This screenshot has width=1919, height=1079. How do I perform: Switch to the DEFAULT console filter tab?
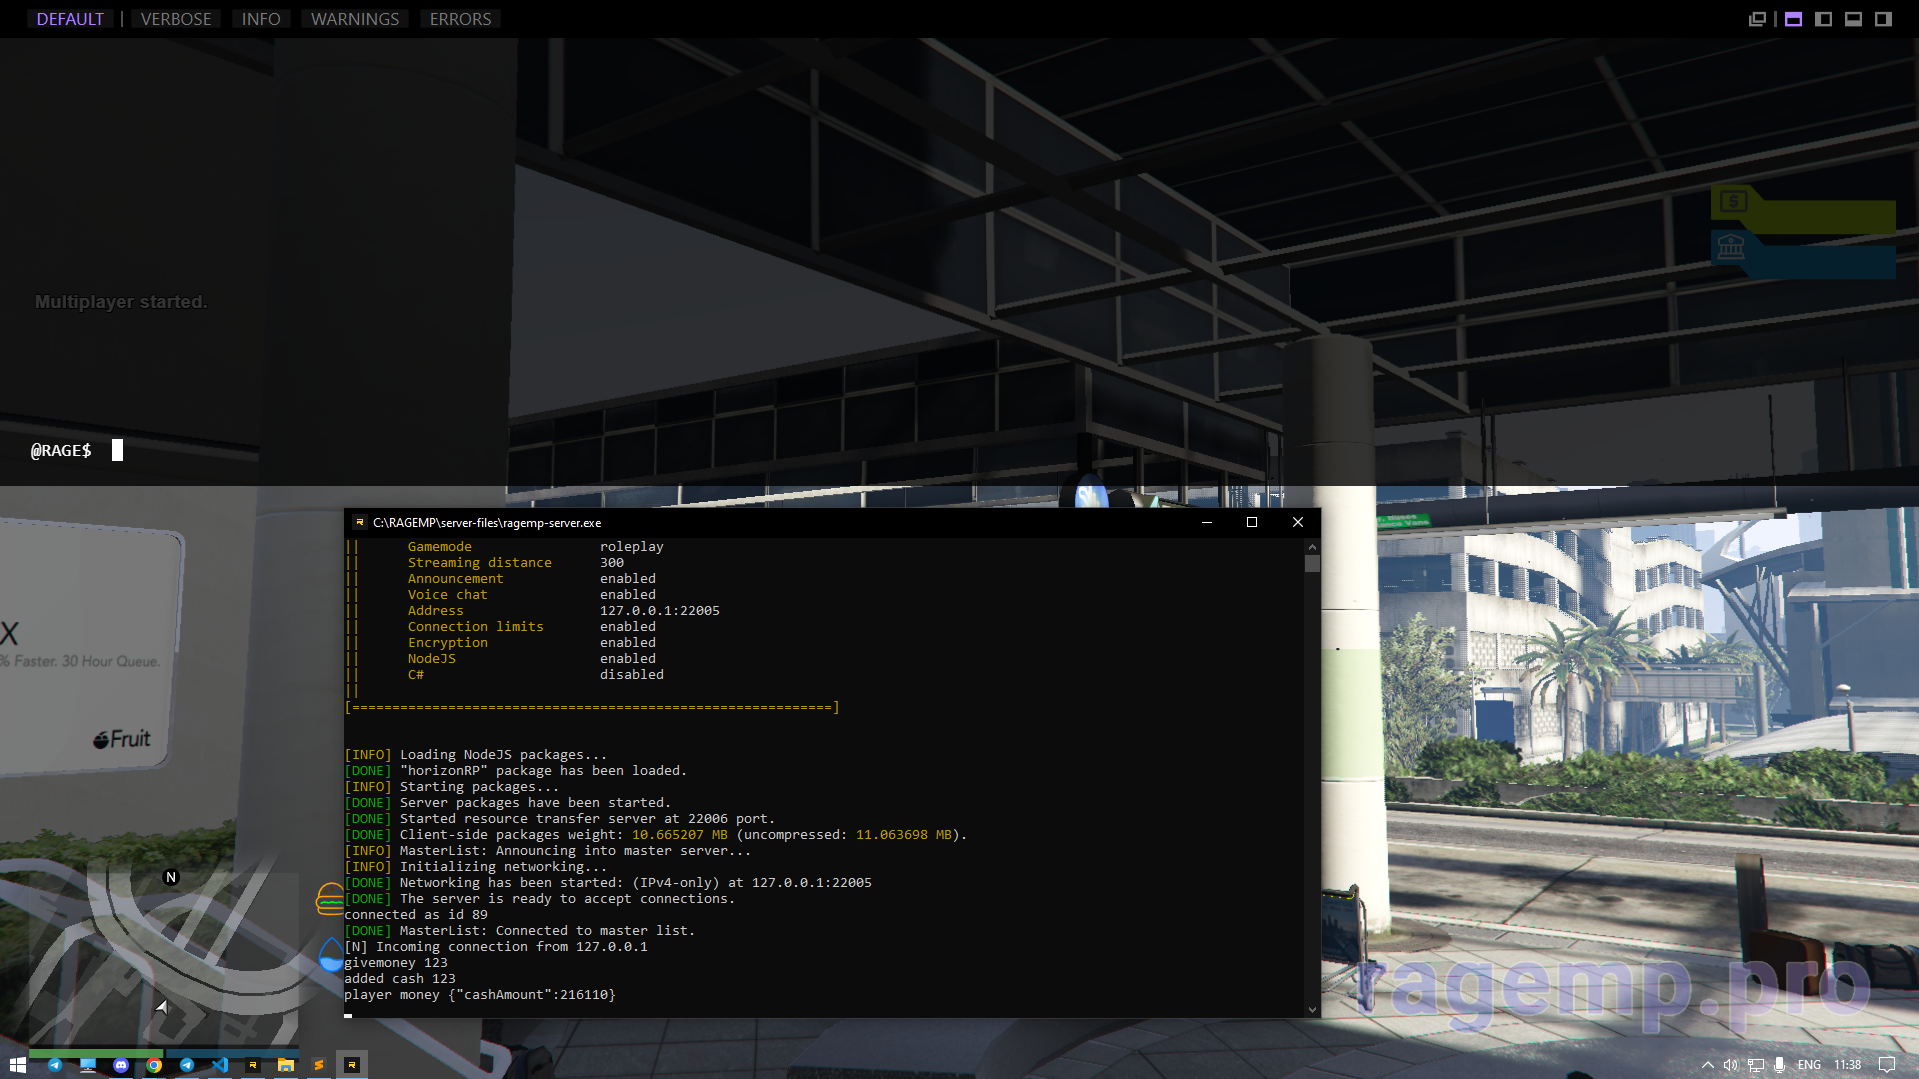click(70, 19)
